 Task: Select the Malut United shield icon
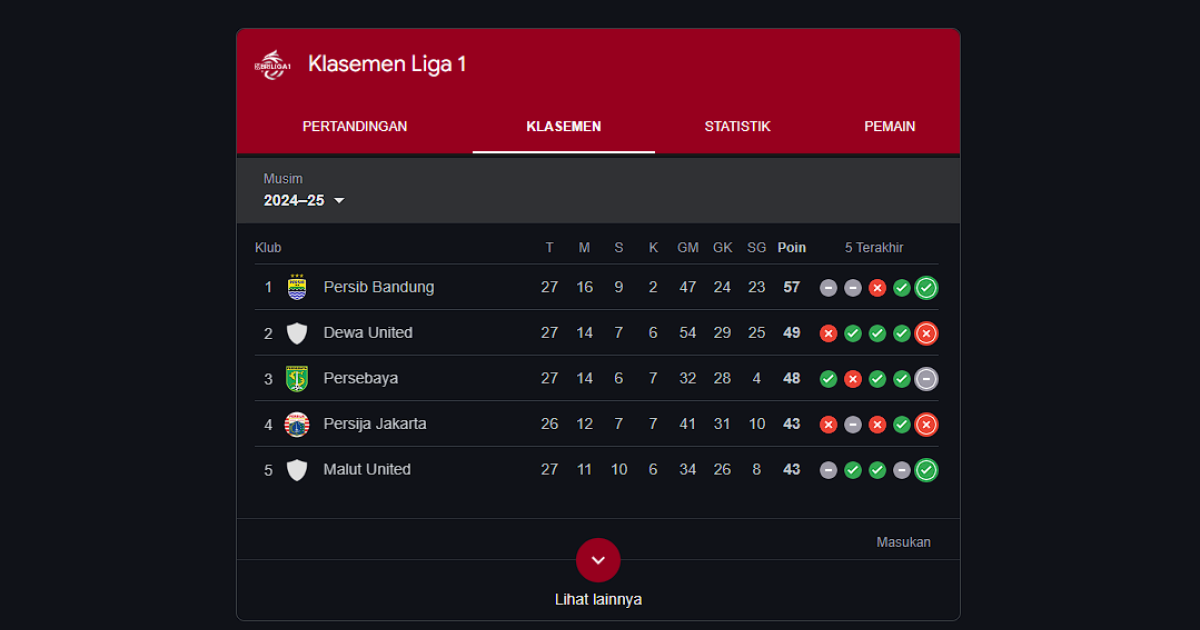coord(297,469)
